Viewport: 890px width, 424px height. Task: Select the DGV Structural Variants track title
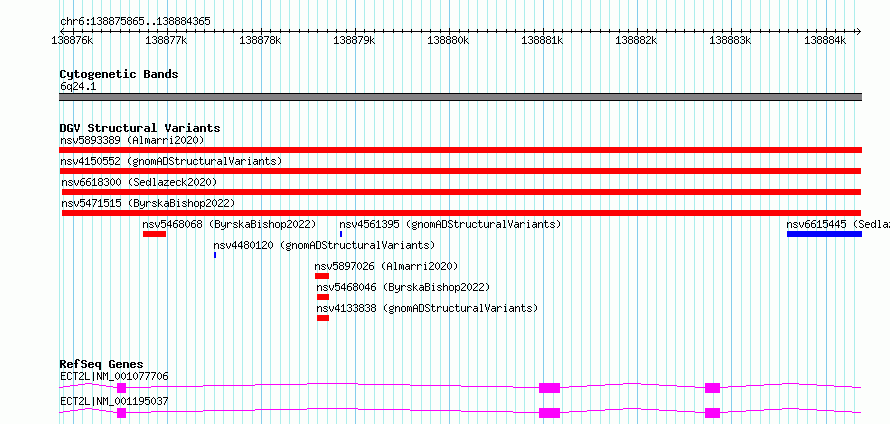(140, 128)
